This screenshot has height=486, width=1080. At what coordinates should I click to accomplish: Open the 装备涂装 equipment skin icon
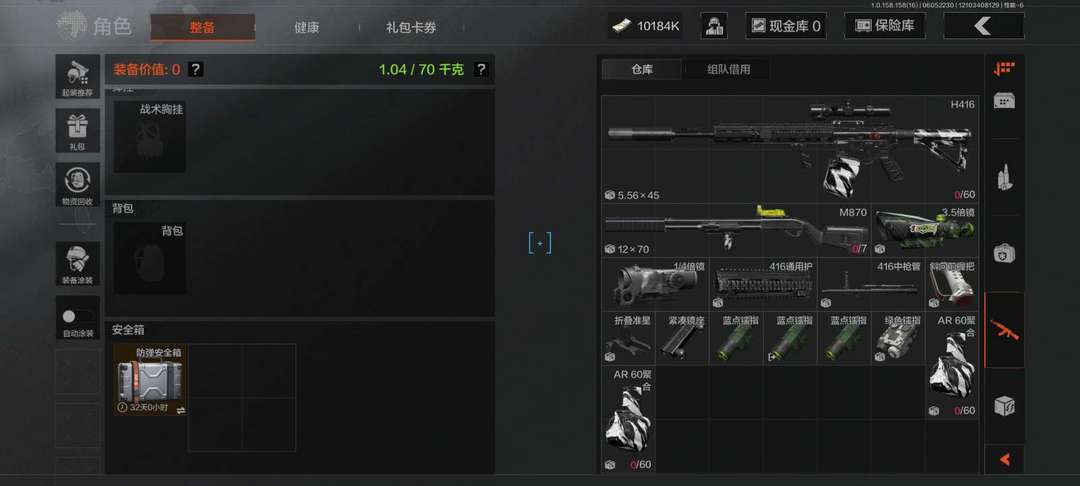[x=78, y=264]
